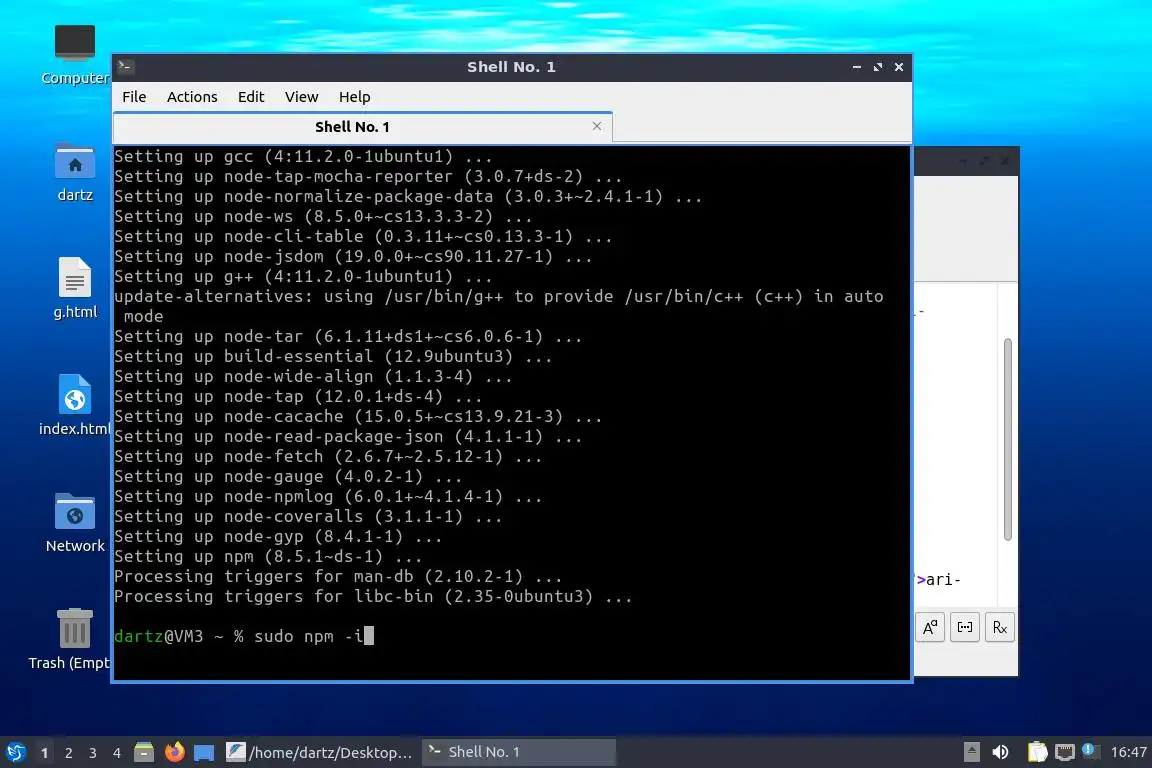Minimize the Shell No. 1 window
This screenshot has width=1152, height=768.
[857, 67]
